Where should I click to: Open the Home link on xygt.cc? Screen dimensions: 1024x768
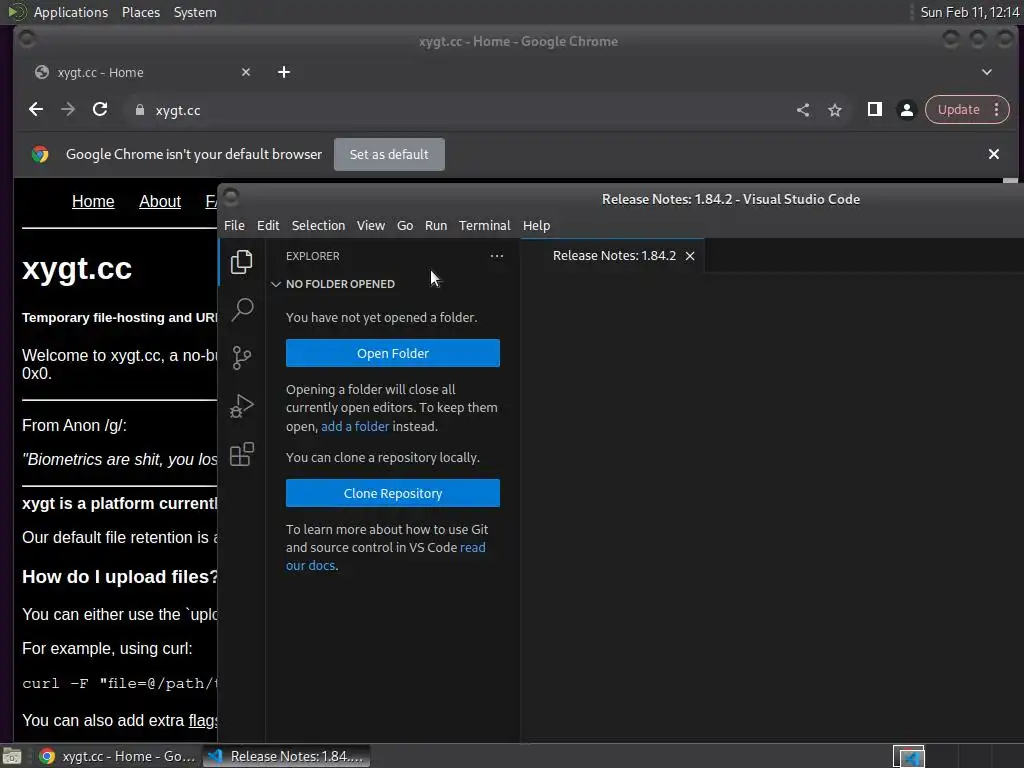pos(93,202)
